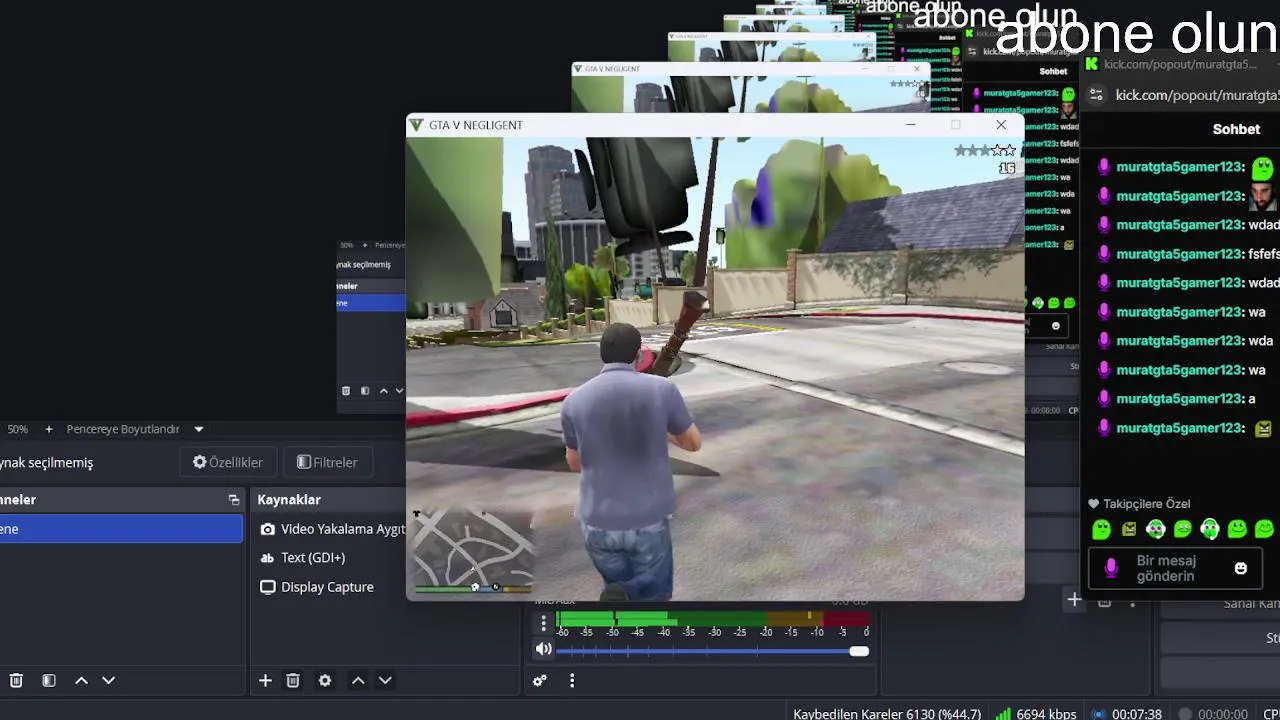Open source properties gear in Kaynaklar toolbar
The width and height of the screenshot is (1280, 720).
[x=325, y=680]
